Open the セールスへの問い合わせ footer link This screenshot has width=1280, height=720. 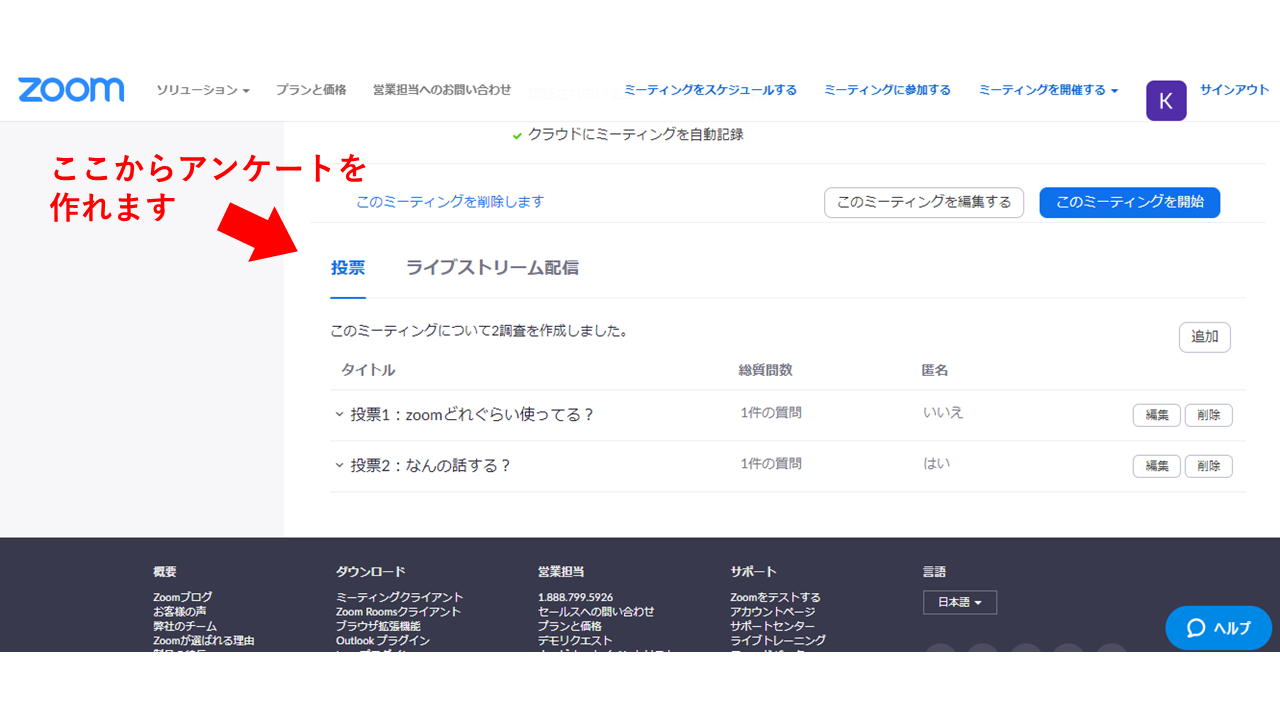click(x=596, y=611)
